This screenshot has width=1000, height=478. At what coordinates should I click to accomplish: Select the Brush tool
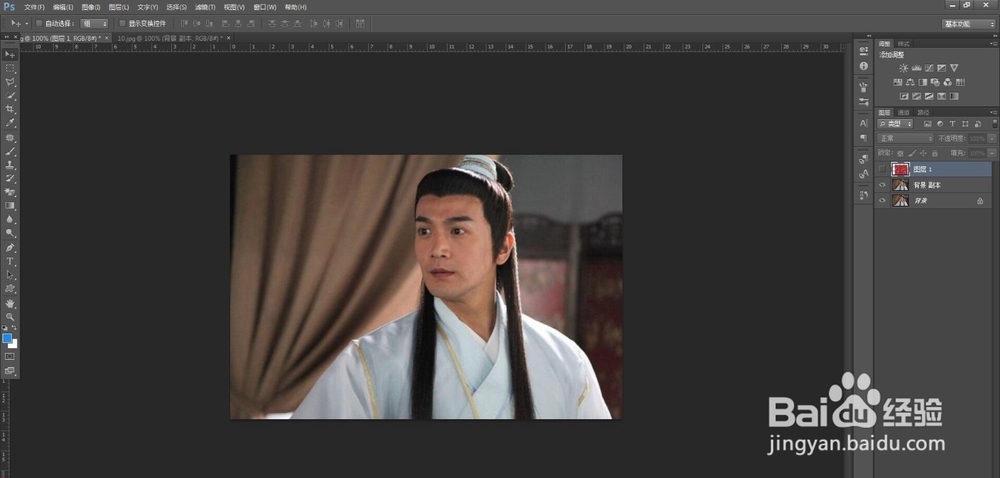pos(10,151)
